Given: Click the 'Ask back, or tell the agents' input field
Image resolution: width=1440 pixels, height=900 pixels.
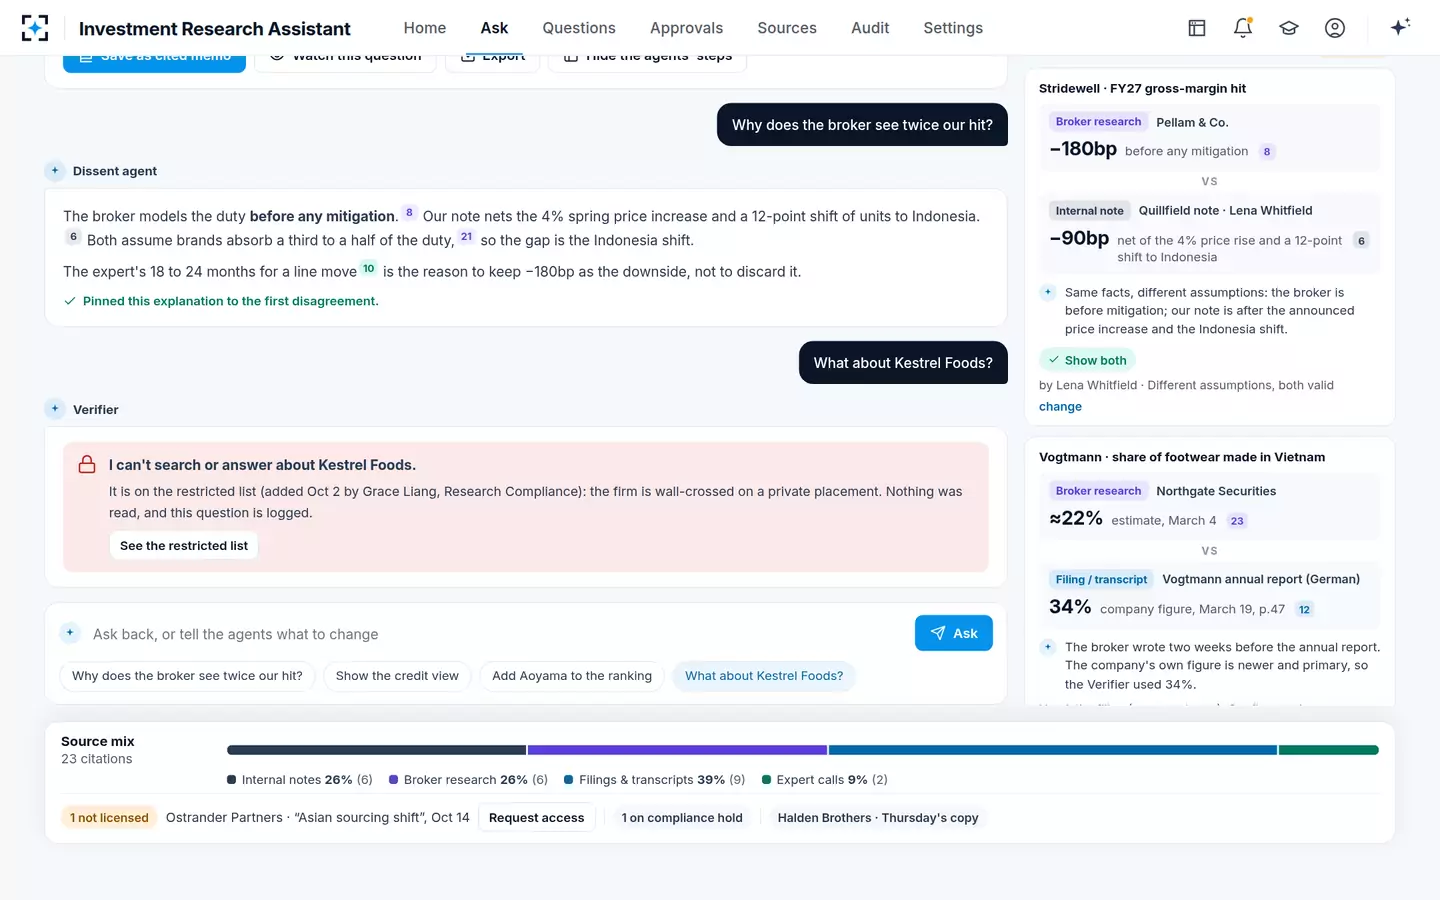Looking at the screenshot, I should click(x=496, y=634).
